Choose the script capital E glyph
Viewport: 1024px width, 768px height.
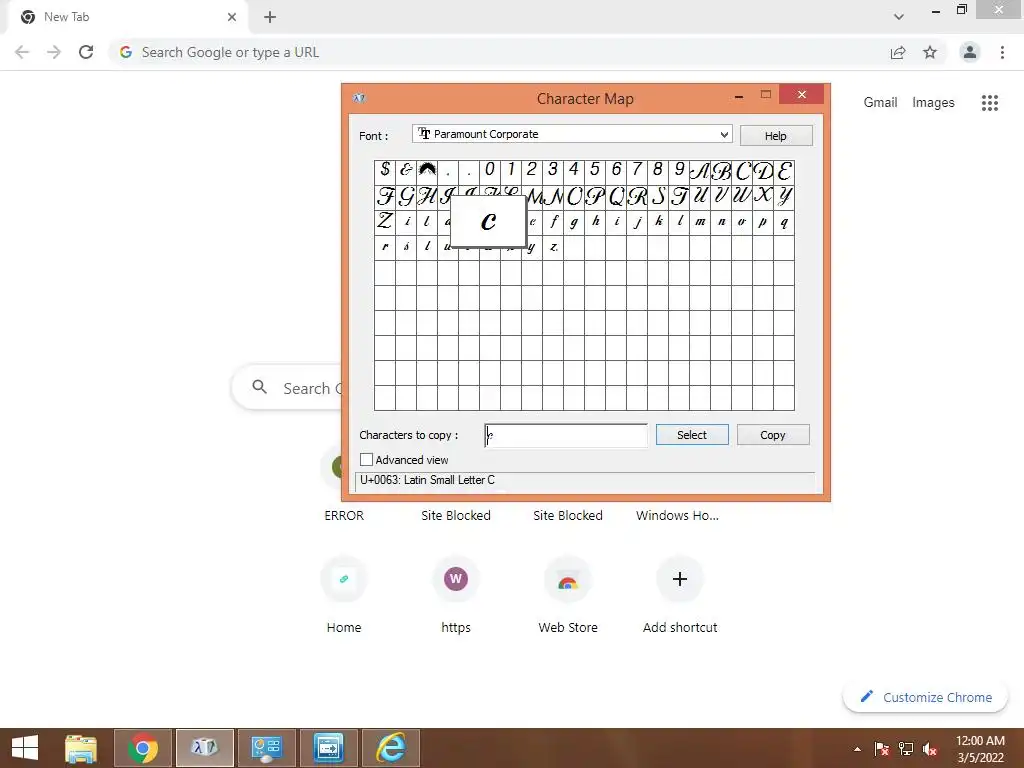coord(784,170)
